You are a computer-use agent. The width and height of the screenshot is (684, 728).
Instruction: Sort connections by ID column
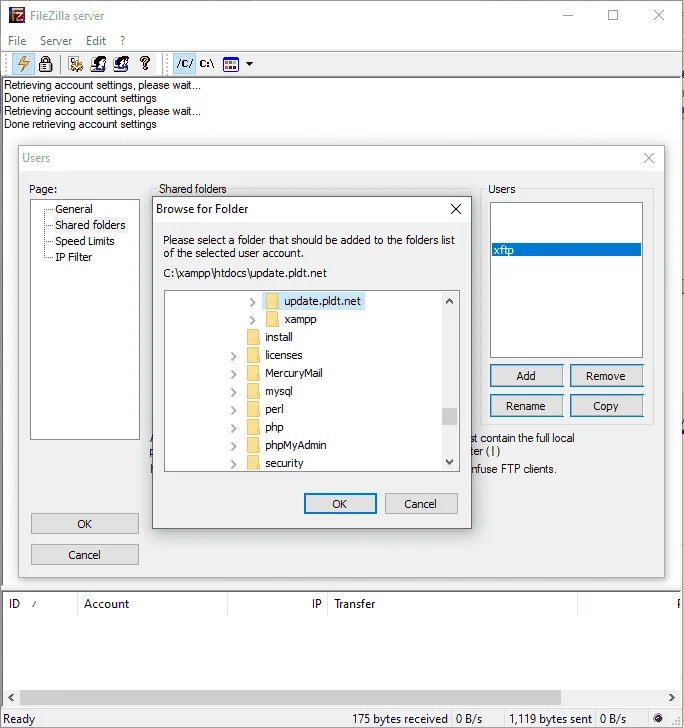tap(39, 604)
